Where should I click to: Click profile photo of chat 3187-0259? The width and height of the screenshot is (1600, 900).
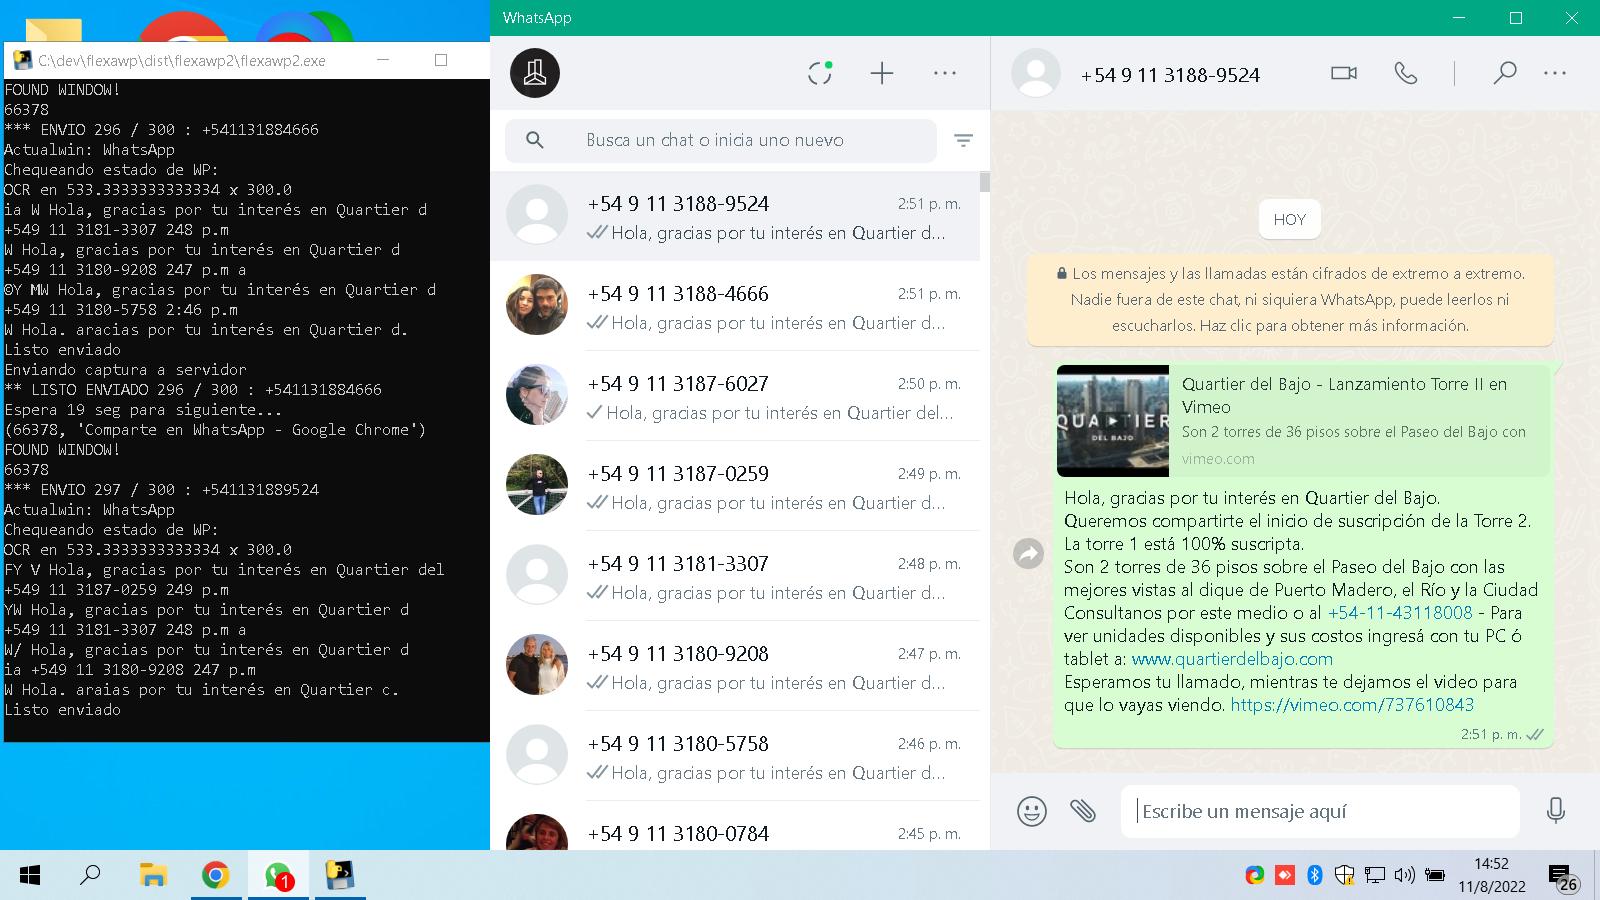tap(537, 485)
